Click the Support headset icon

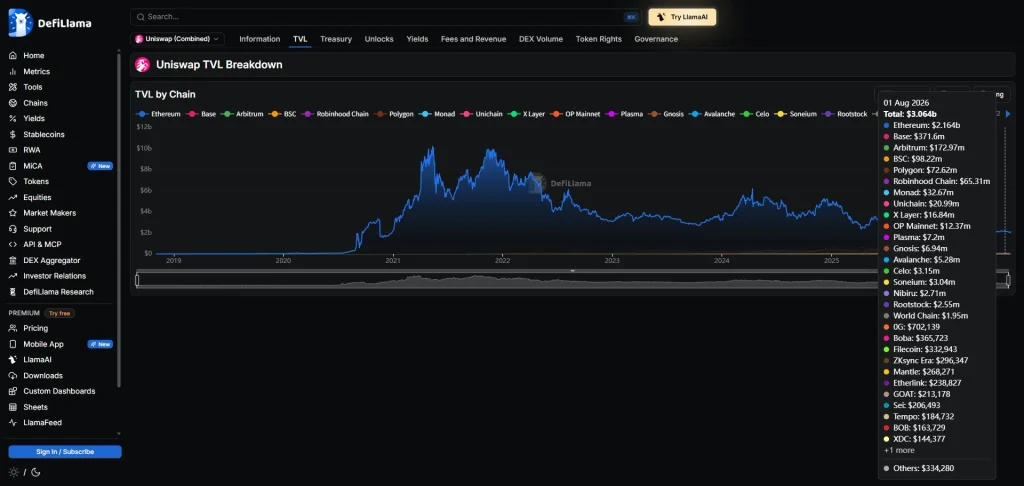[x=12, y=229]
